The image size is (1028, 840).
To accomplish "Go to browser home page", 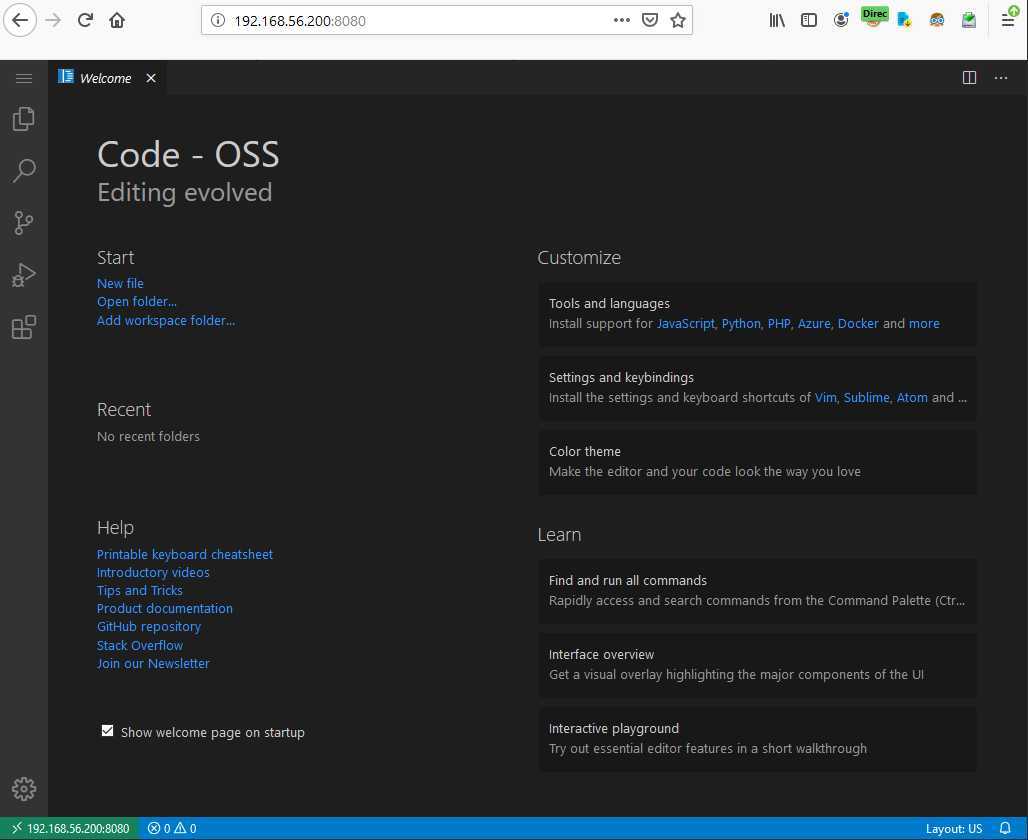I will [117, 20].
